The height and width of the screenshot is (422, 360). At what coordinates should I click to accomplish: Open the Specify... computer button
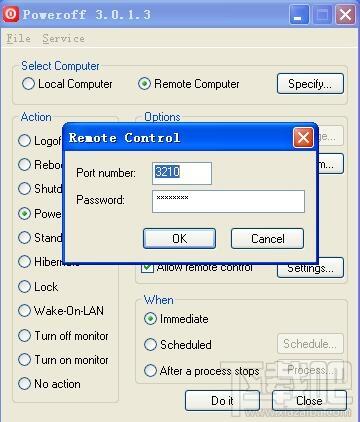[x=310, y=84]
